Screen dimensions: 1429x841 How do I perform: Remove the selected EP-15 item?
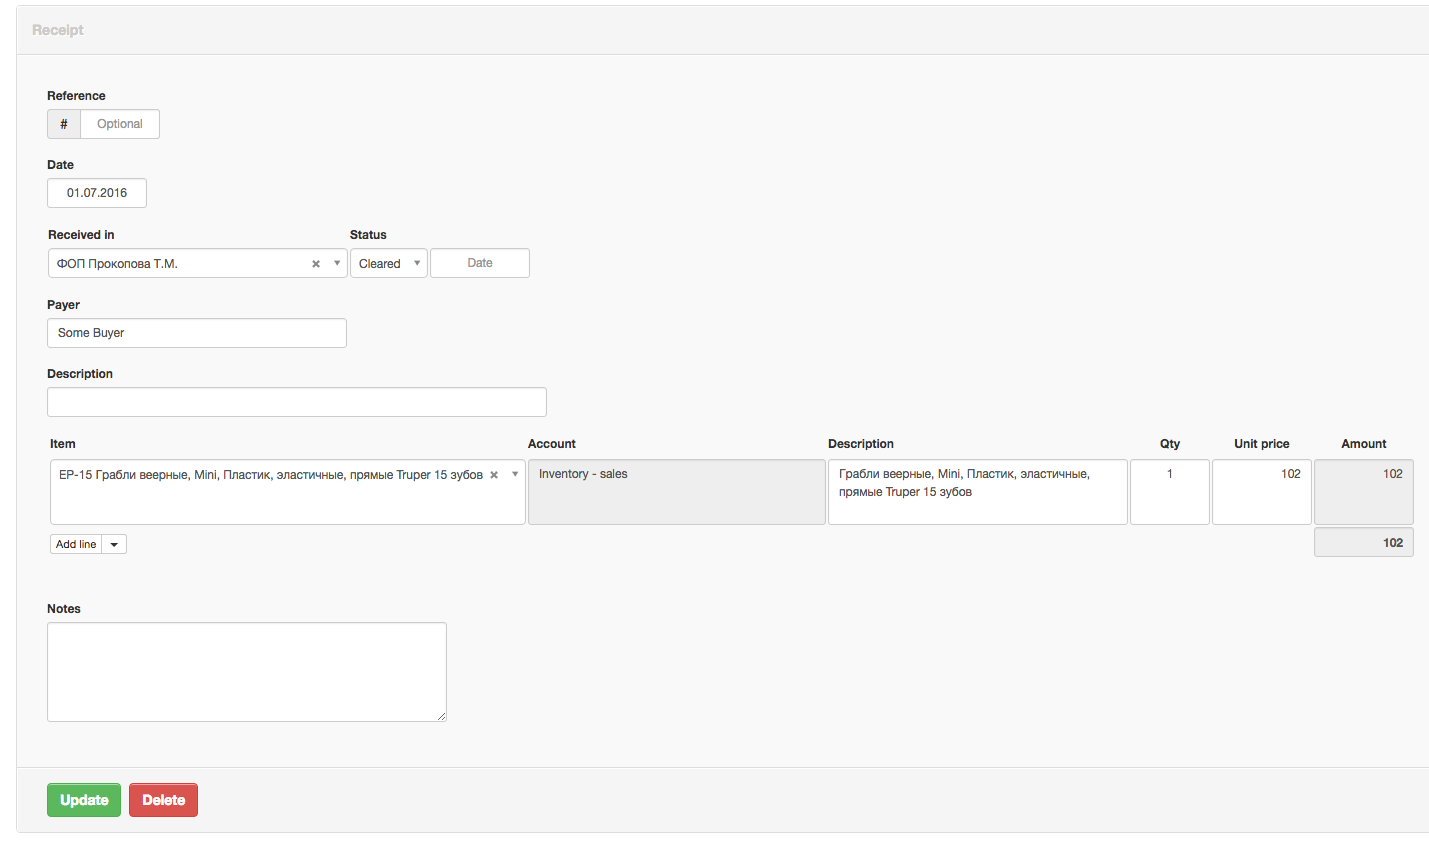pos(494,475)
